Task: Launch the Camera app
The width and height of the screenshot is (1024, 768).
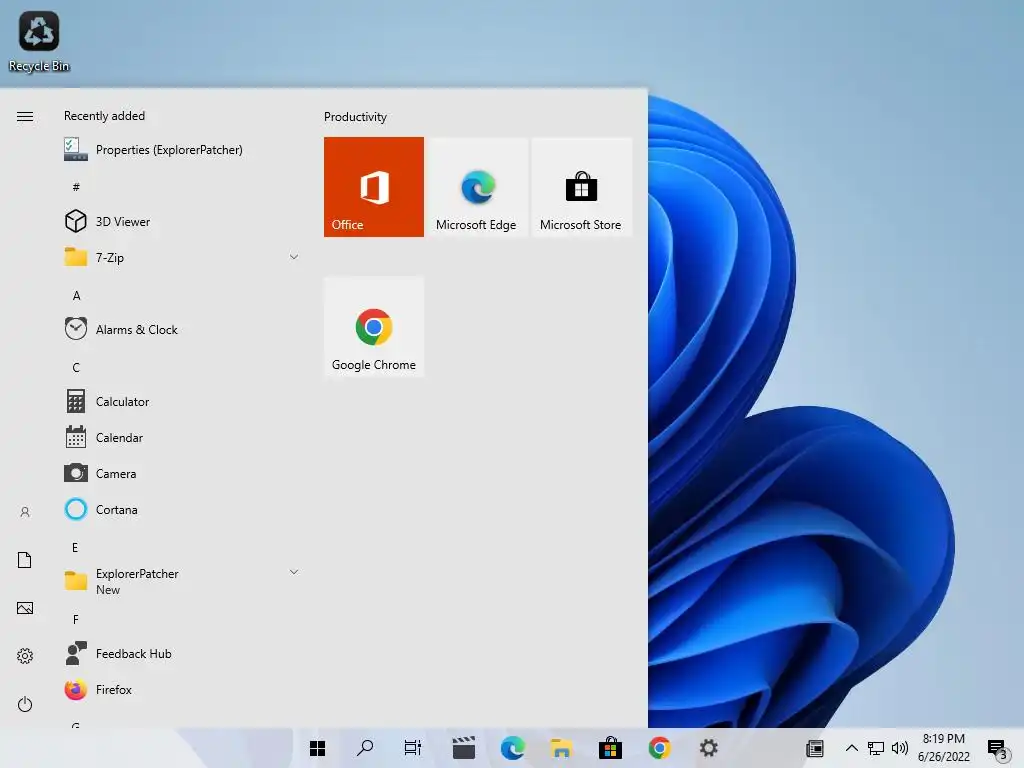Action: point(183,473)
